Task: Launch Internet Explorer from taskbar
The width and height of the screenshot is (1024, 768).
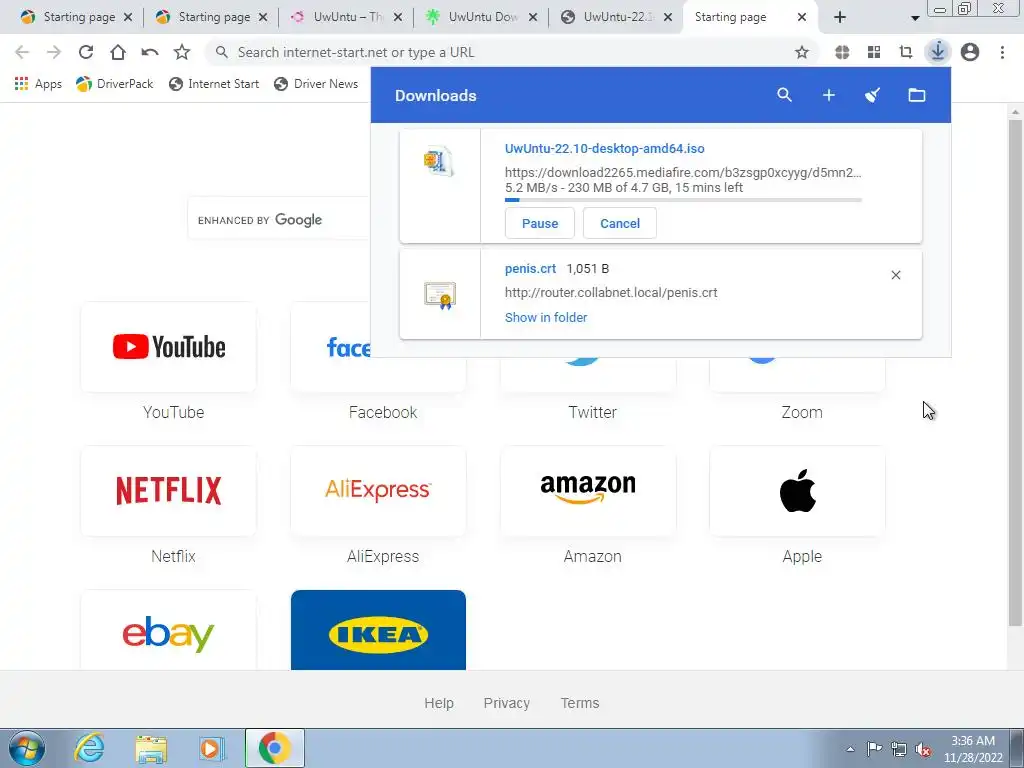Action: (x=89, y=748)
